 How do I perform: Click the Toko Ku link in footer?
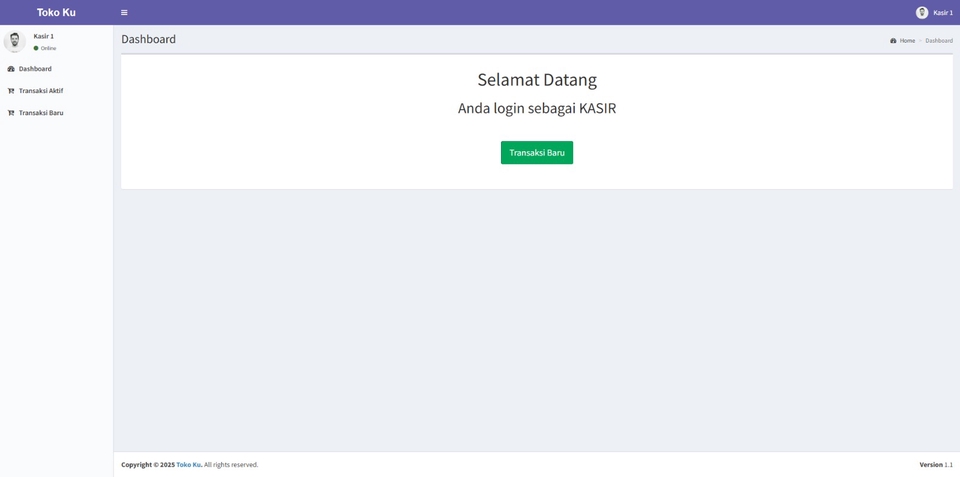click(x=189, y=465)
